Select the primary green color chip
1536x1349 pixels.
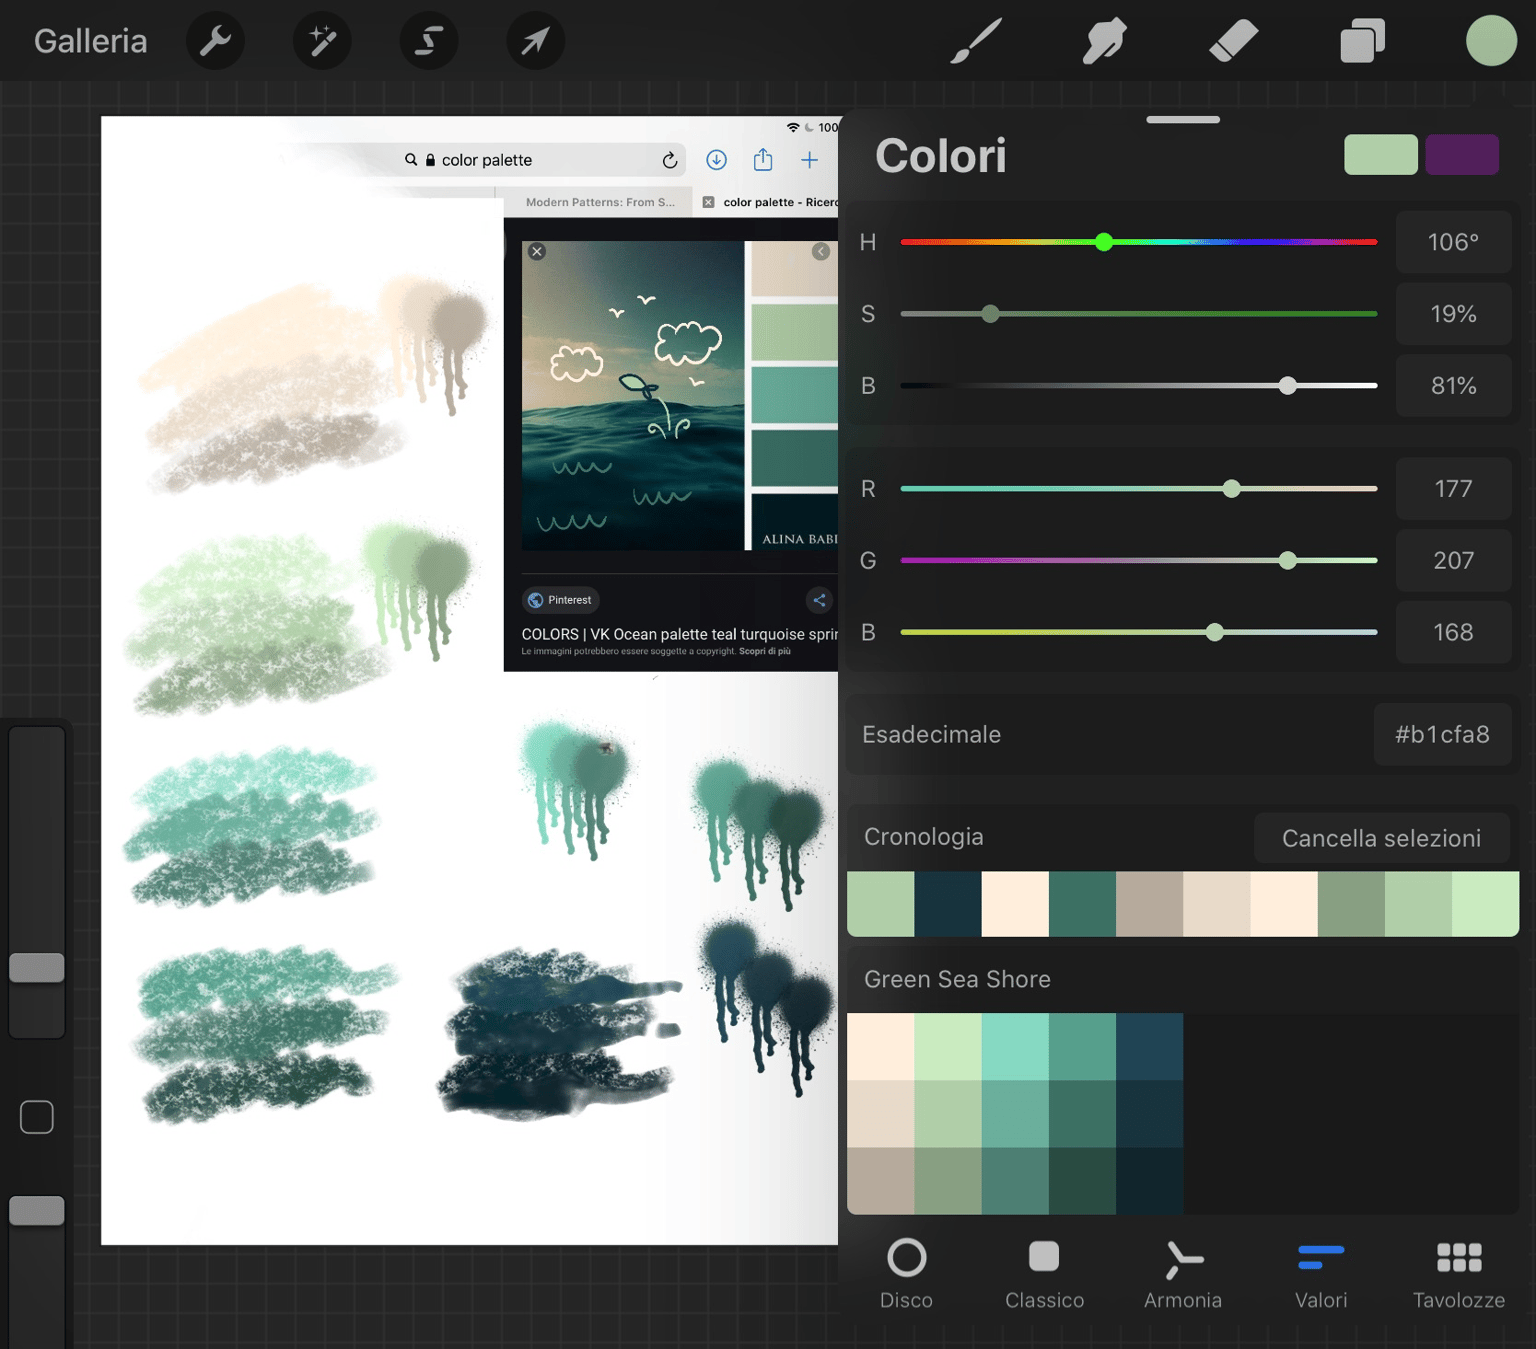coord(1381,155)
